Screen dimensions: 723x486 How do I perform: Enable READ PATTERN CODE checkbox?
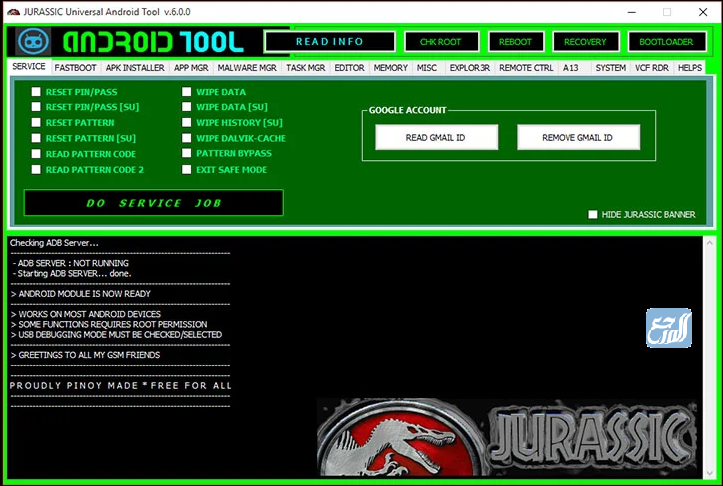click(36, 154)
